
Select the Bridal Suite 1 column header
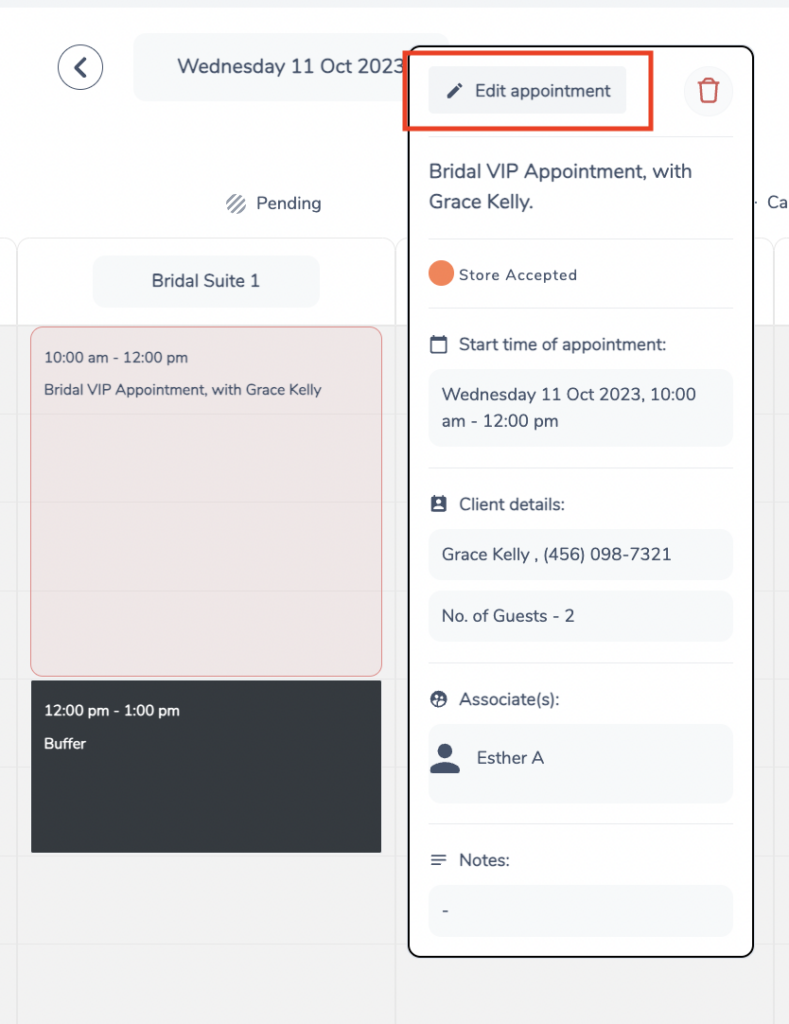[206, 281]
